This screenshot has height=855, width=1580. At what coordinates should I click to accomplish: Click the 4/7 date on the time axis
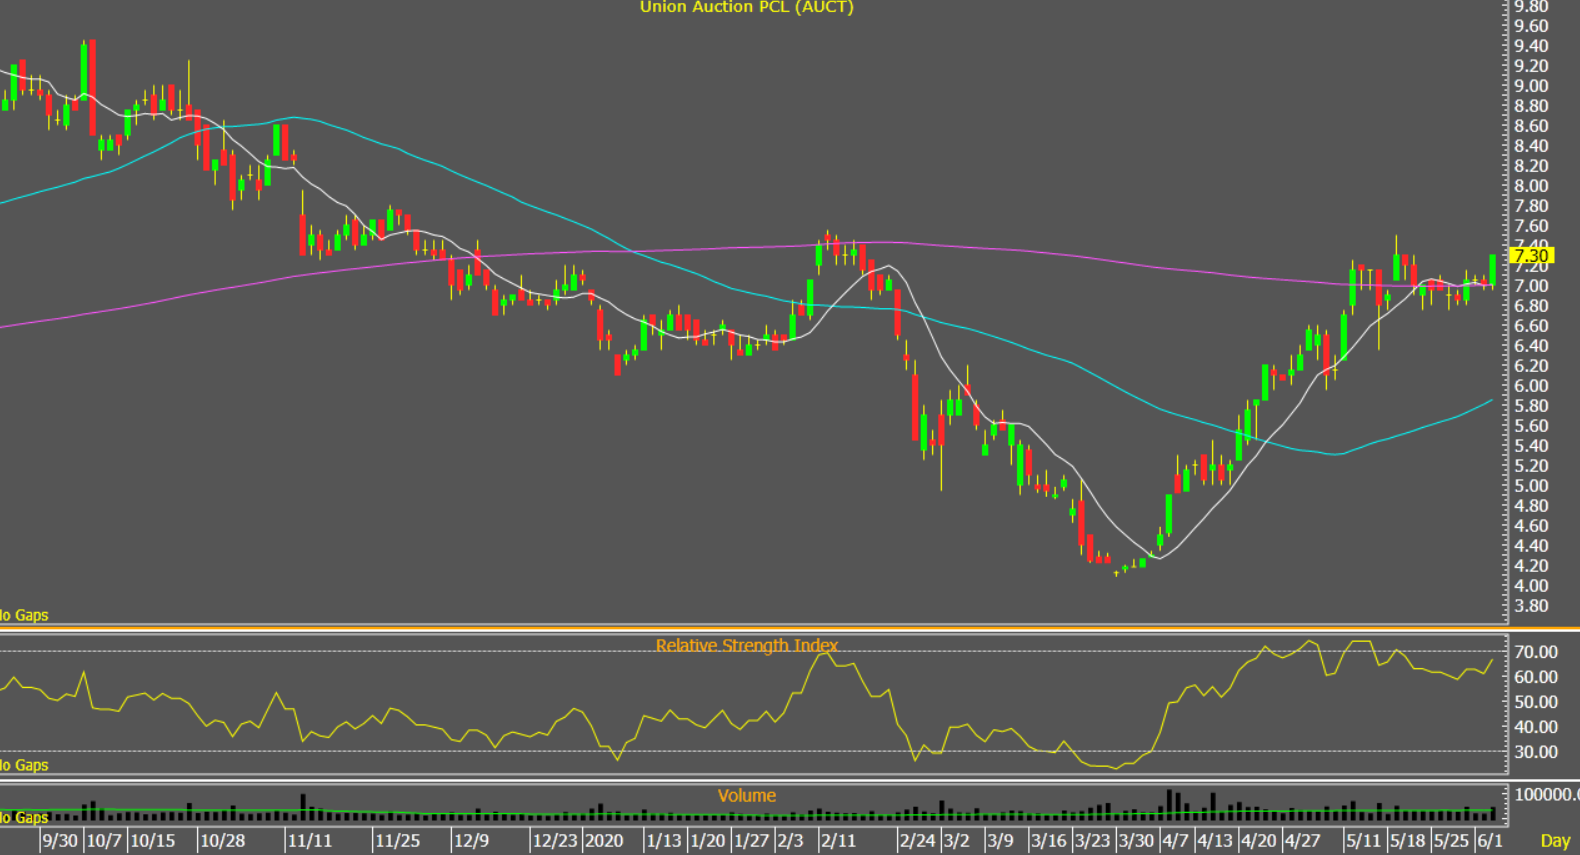point(1176,841)
